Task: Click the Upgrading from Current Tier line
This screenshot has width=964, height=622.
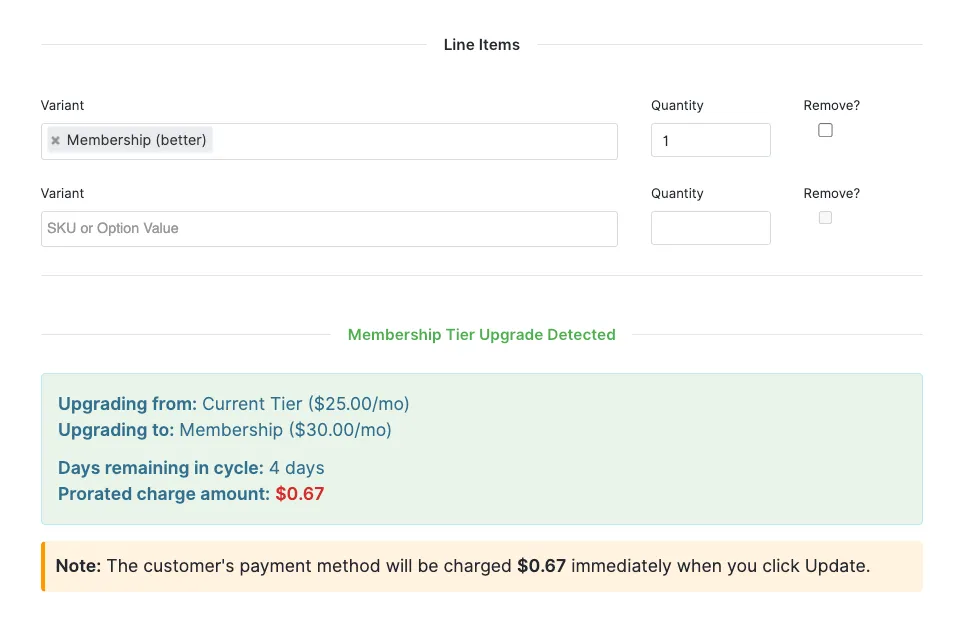Action: tap(234, 404)
